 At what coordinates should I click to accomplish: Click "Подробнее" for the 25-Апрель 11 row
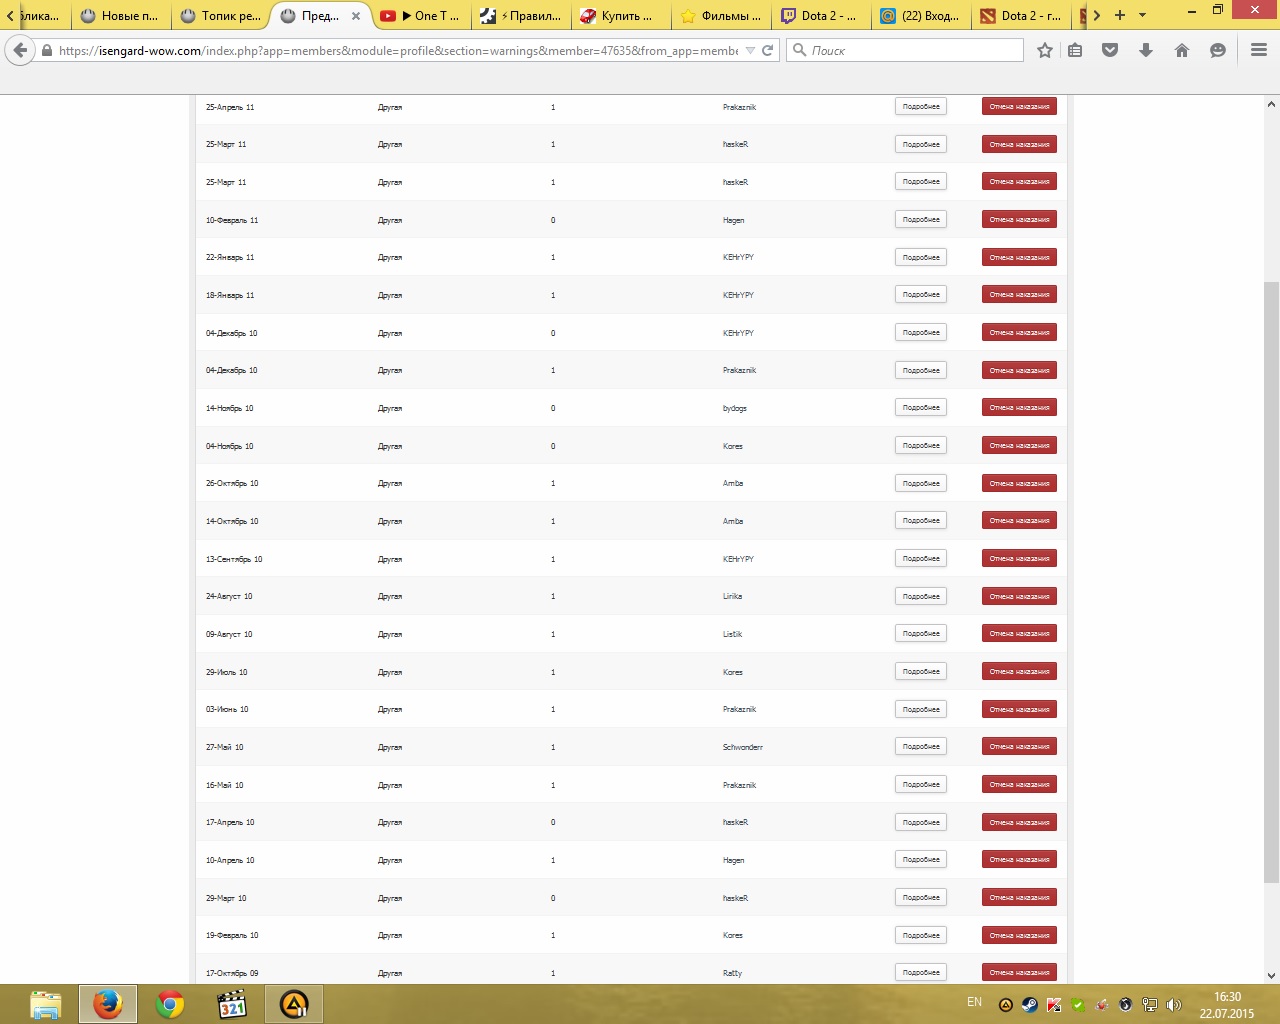click(x=921, y=106)
